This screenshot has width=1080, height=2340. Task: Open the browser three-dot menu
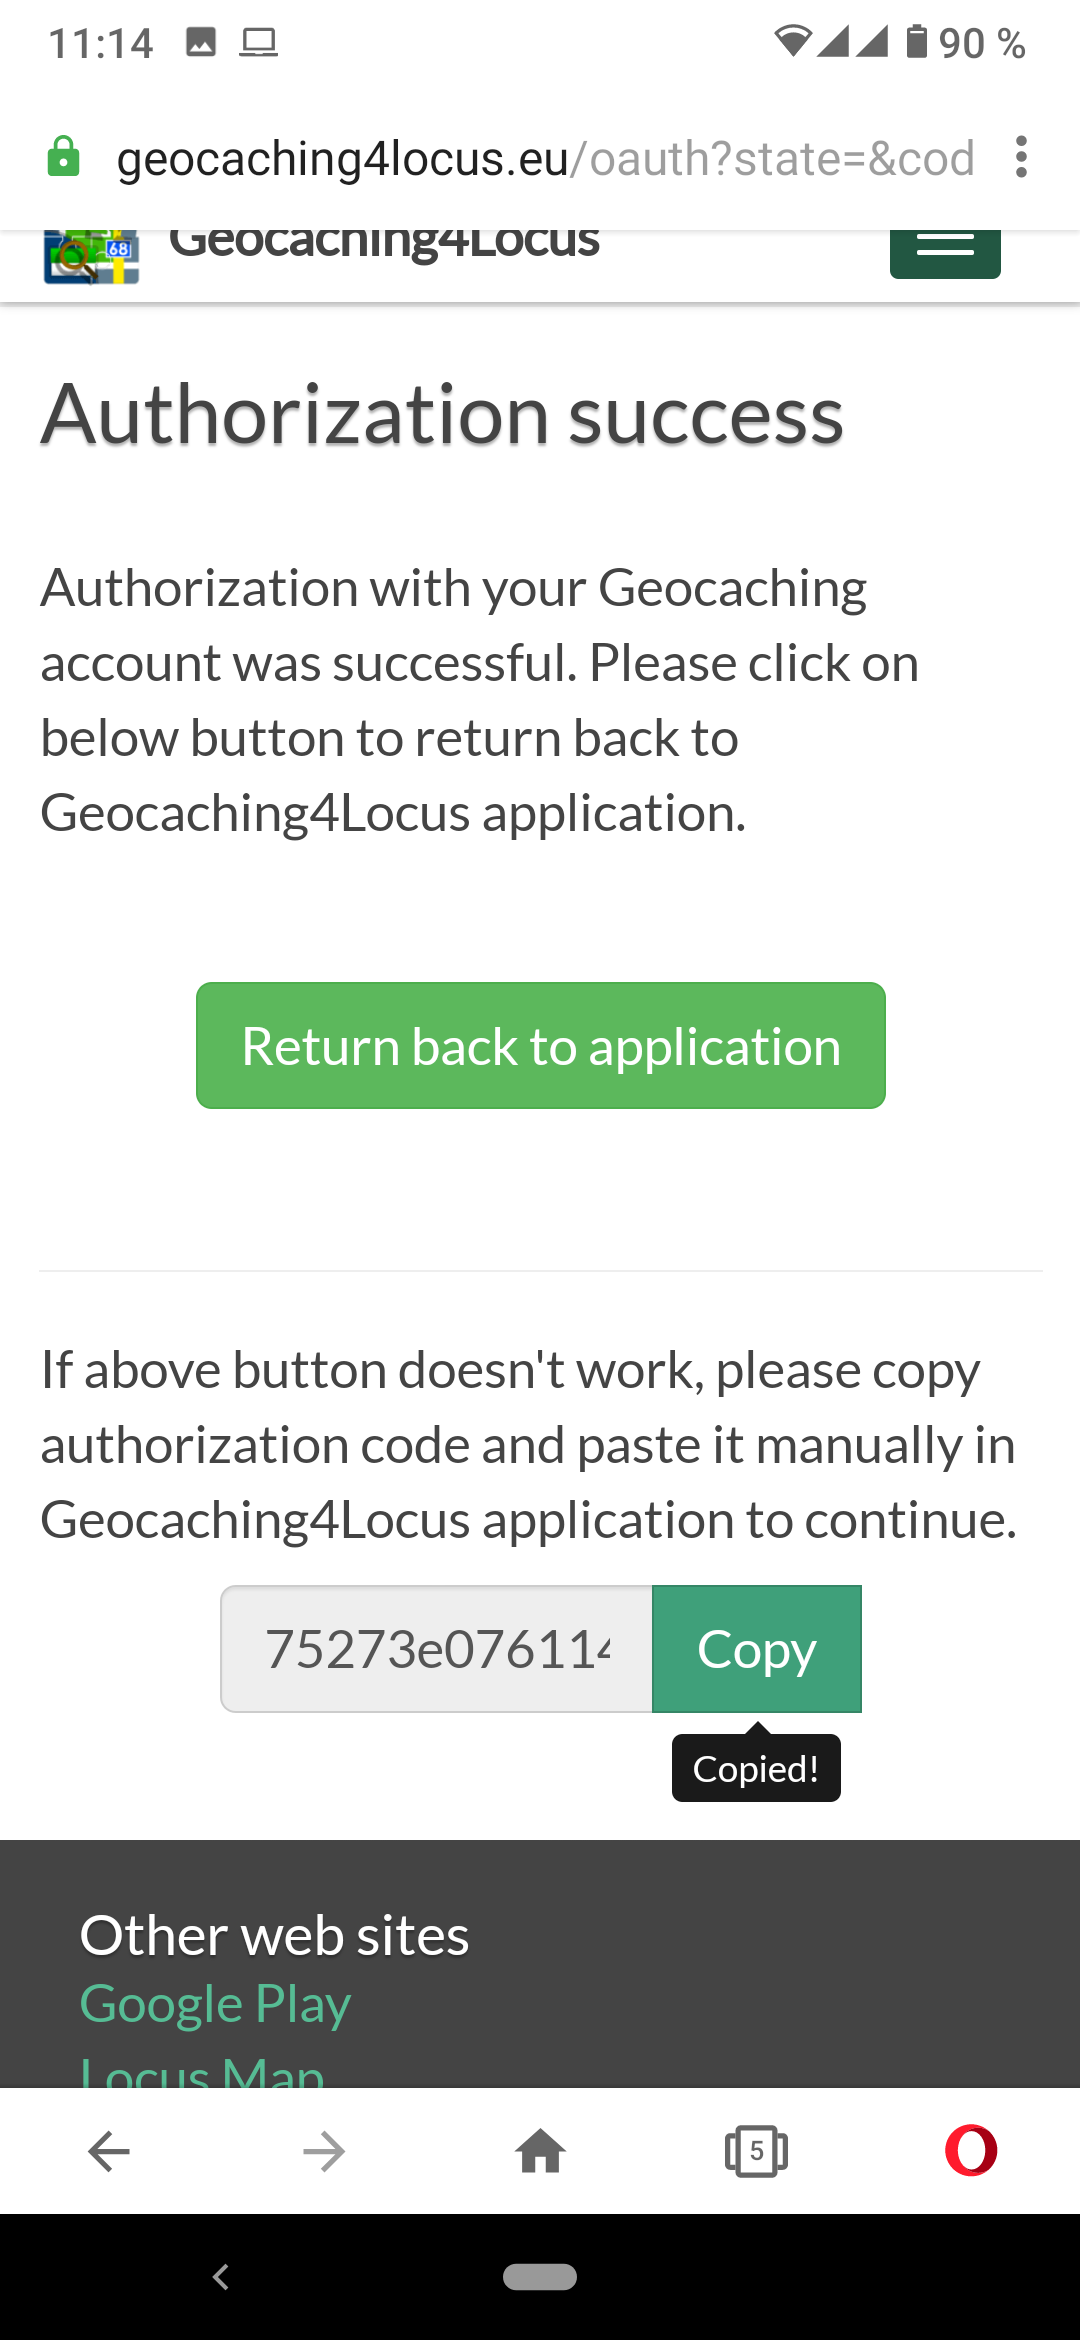(1020, 157)
